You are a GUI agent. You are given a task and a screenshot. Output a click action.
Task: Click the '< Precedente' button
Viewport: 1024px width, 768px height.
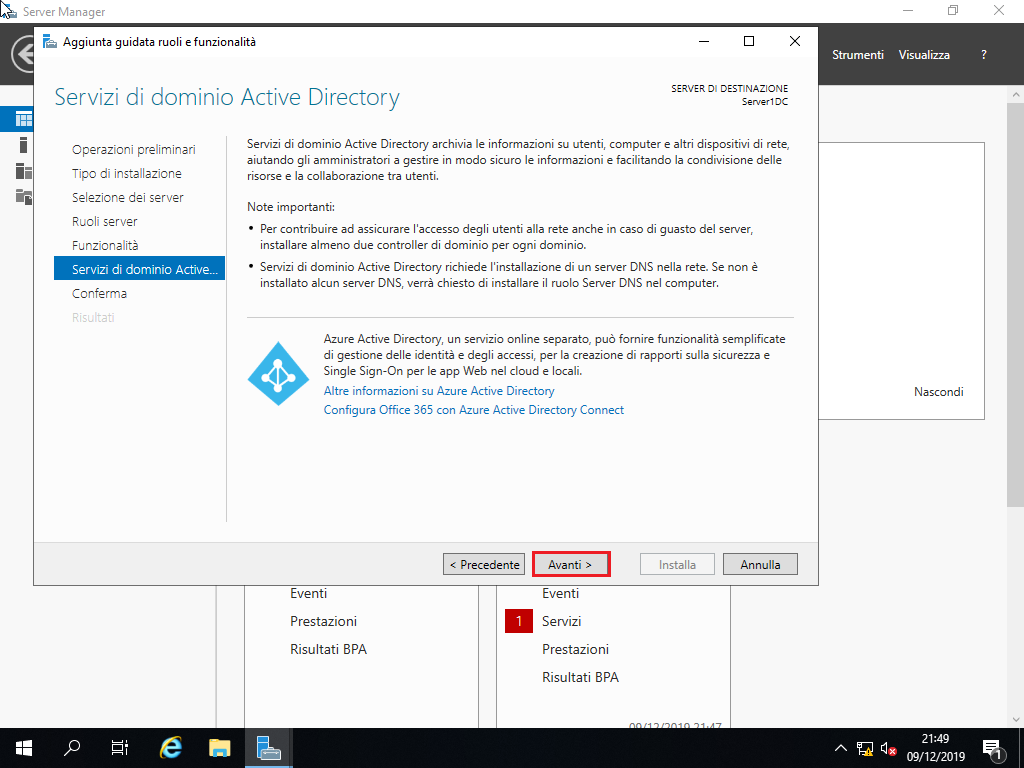(483, 563)
